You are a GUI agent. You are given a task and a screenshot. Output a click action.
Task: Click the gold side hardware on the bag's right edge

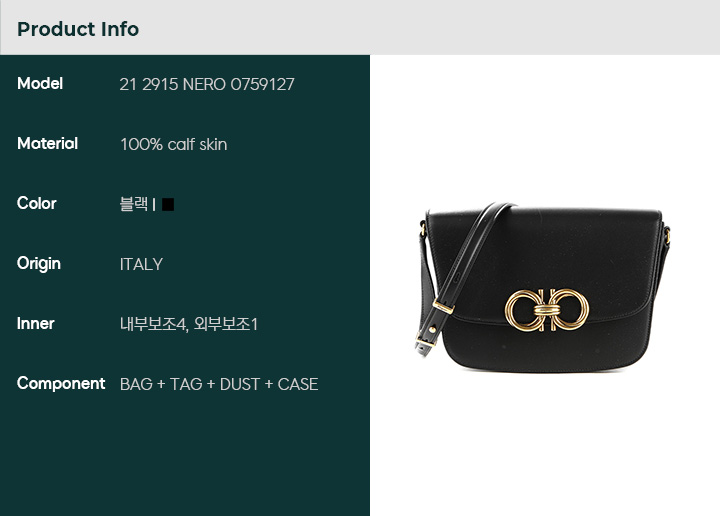(x=667, y=236)
